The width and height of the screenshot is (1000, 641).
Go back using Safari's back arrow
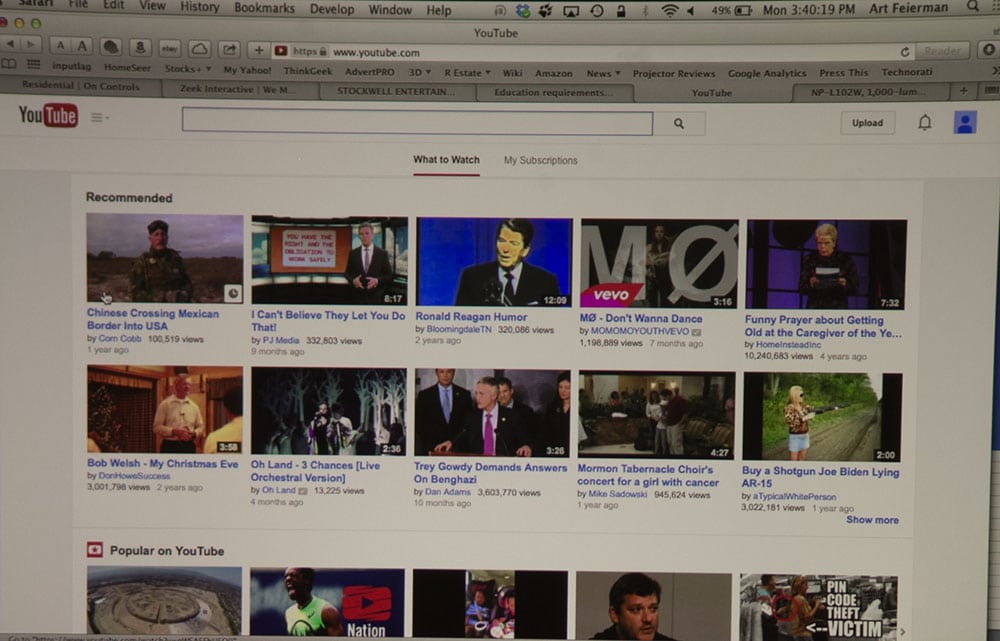11,44
